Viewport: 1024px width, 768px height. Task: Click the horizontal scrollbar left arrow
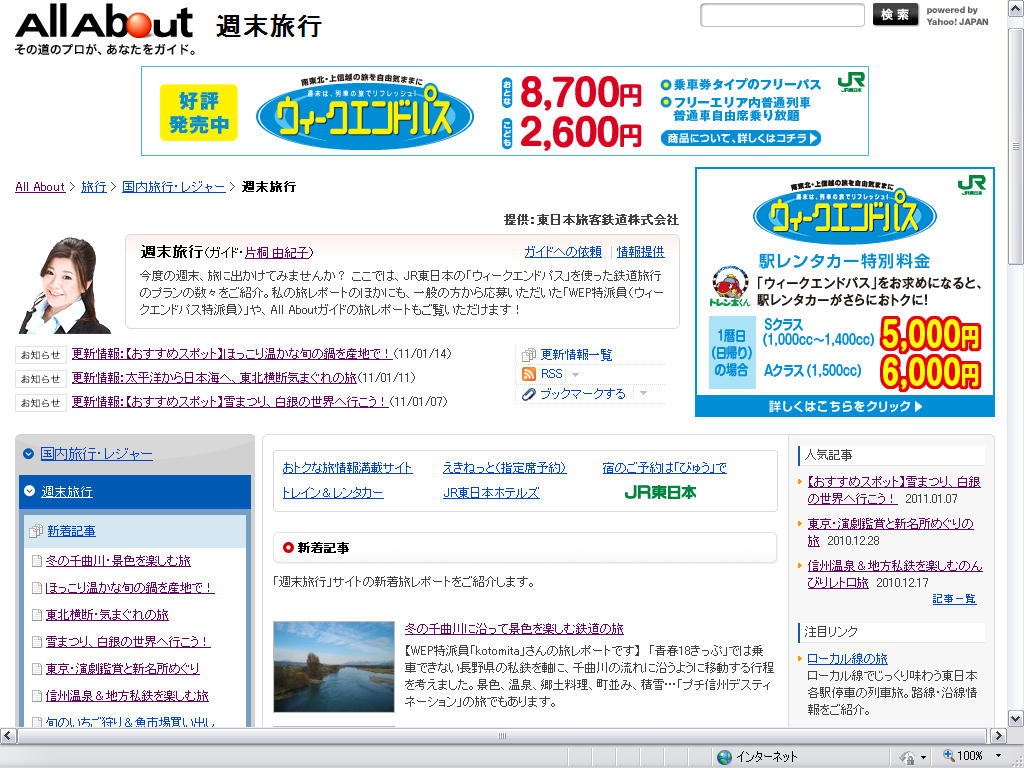click(x=7, y=736)
